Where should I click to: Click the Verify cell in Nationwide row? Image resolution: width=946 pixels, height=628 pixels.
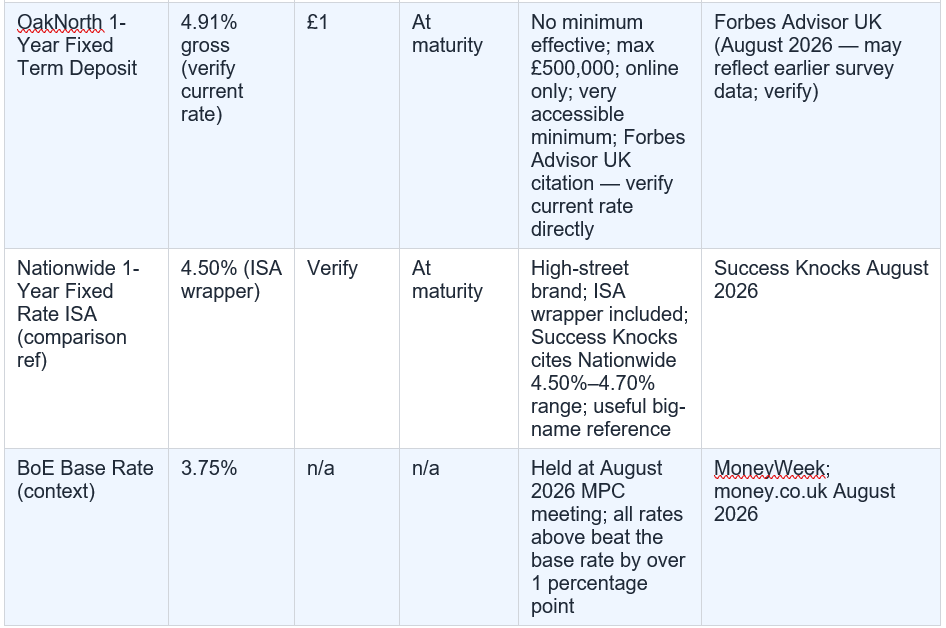(x=347, y=348)
